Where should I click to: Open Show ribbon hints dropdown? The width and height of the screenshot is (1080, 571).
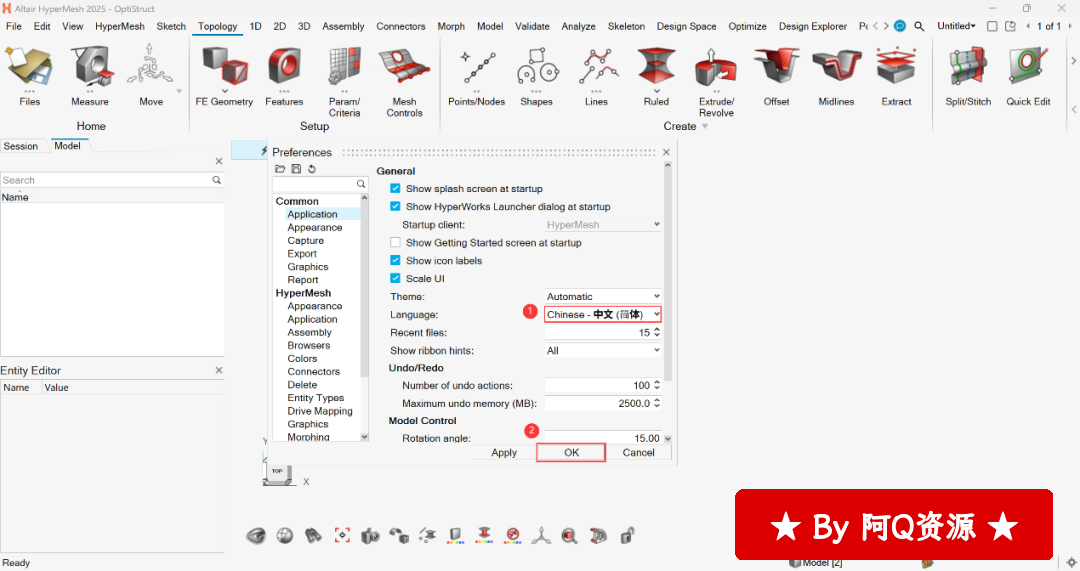tap(603, 350)
